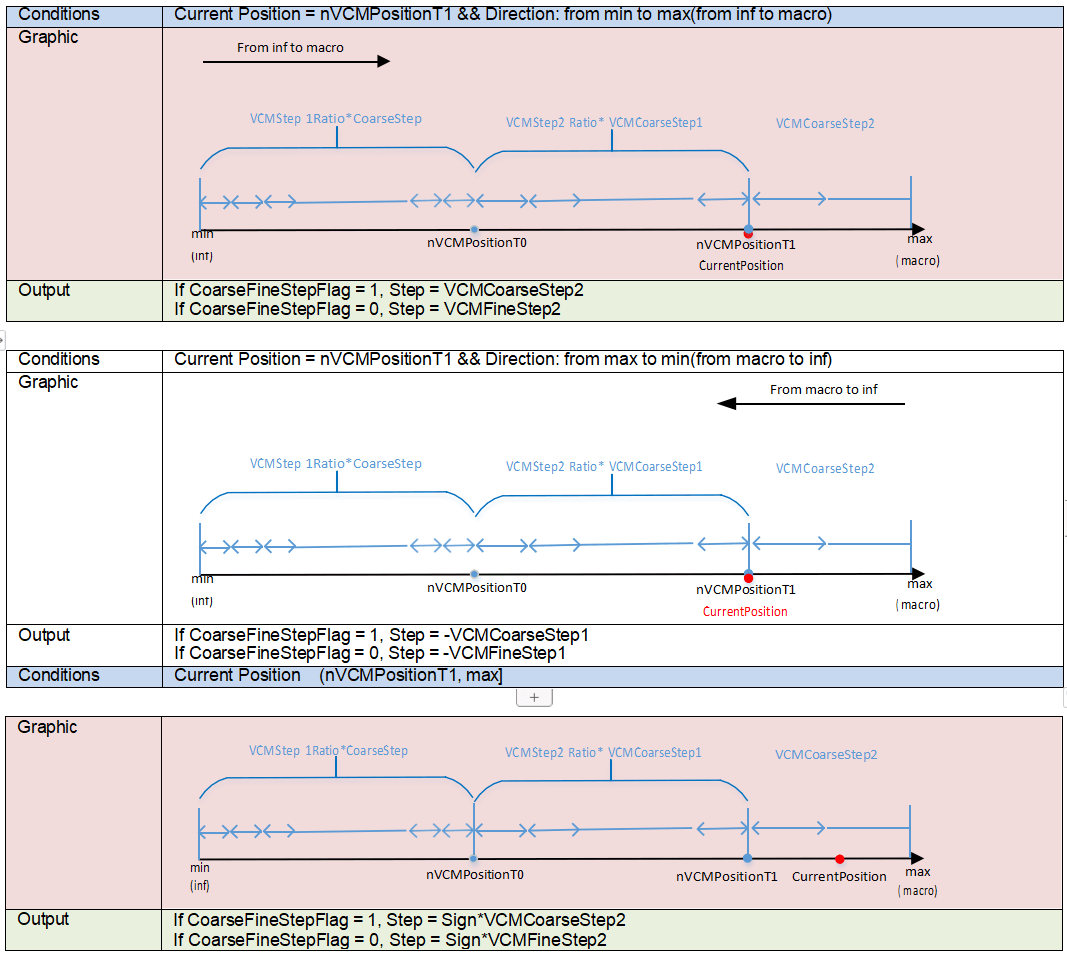1067x959 pixels.
Task: Click the 'Step = -VCMCoarseStep1' output line
Action: [381, 635]
